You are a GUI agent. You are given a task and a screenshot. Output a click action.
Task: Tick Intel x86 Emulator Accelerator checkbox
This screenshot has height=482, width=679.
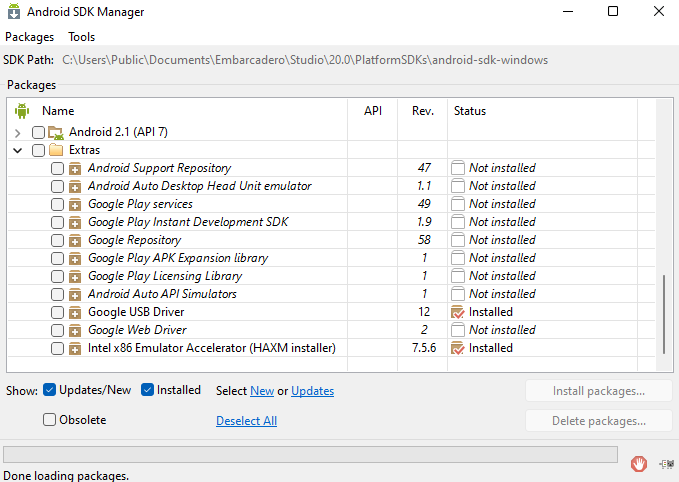click(57, 348)
